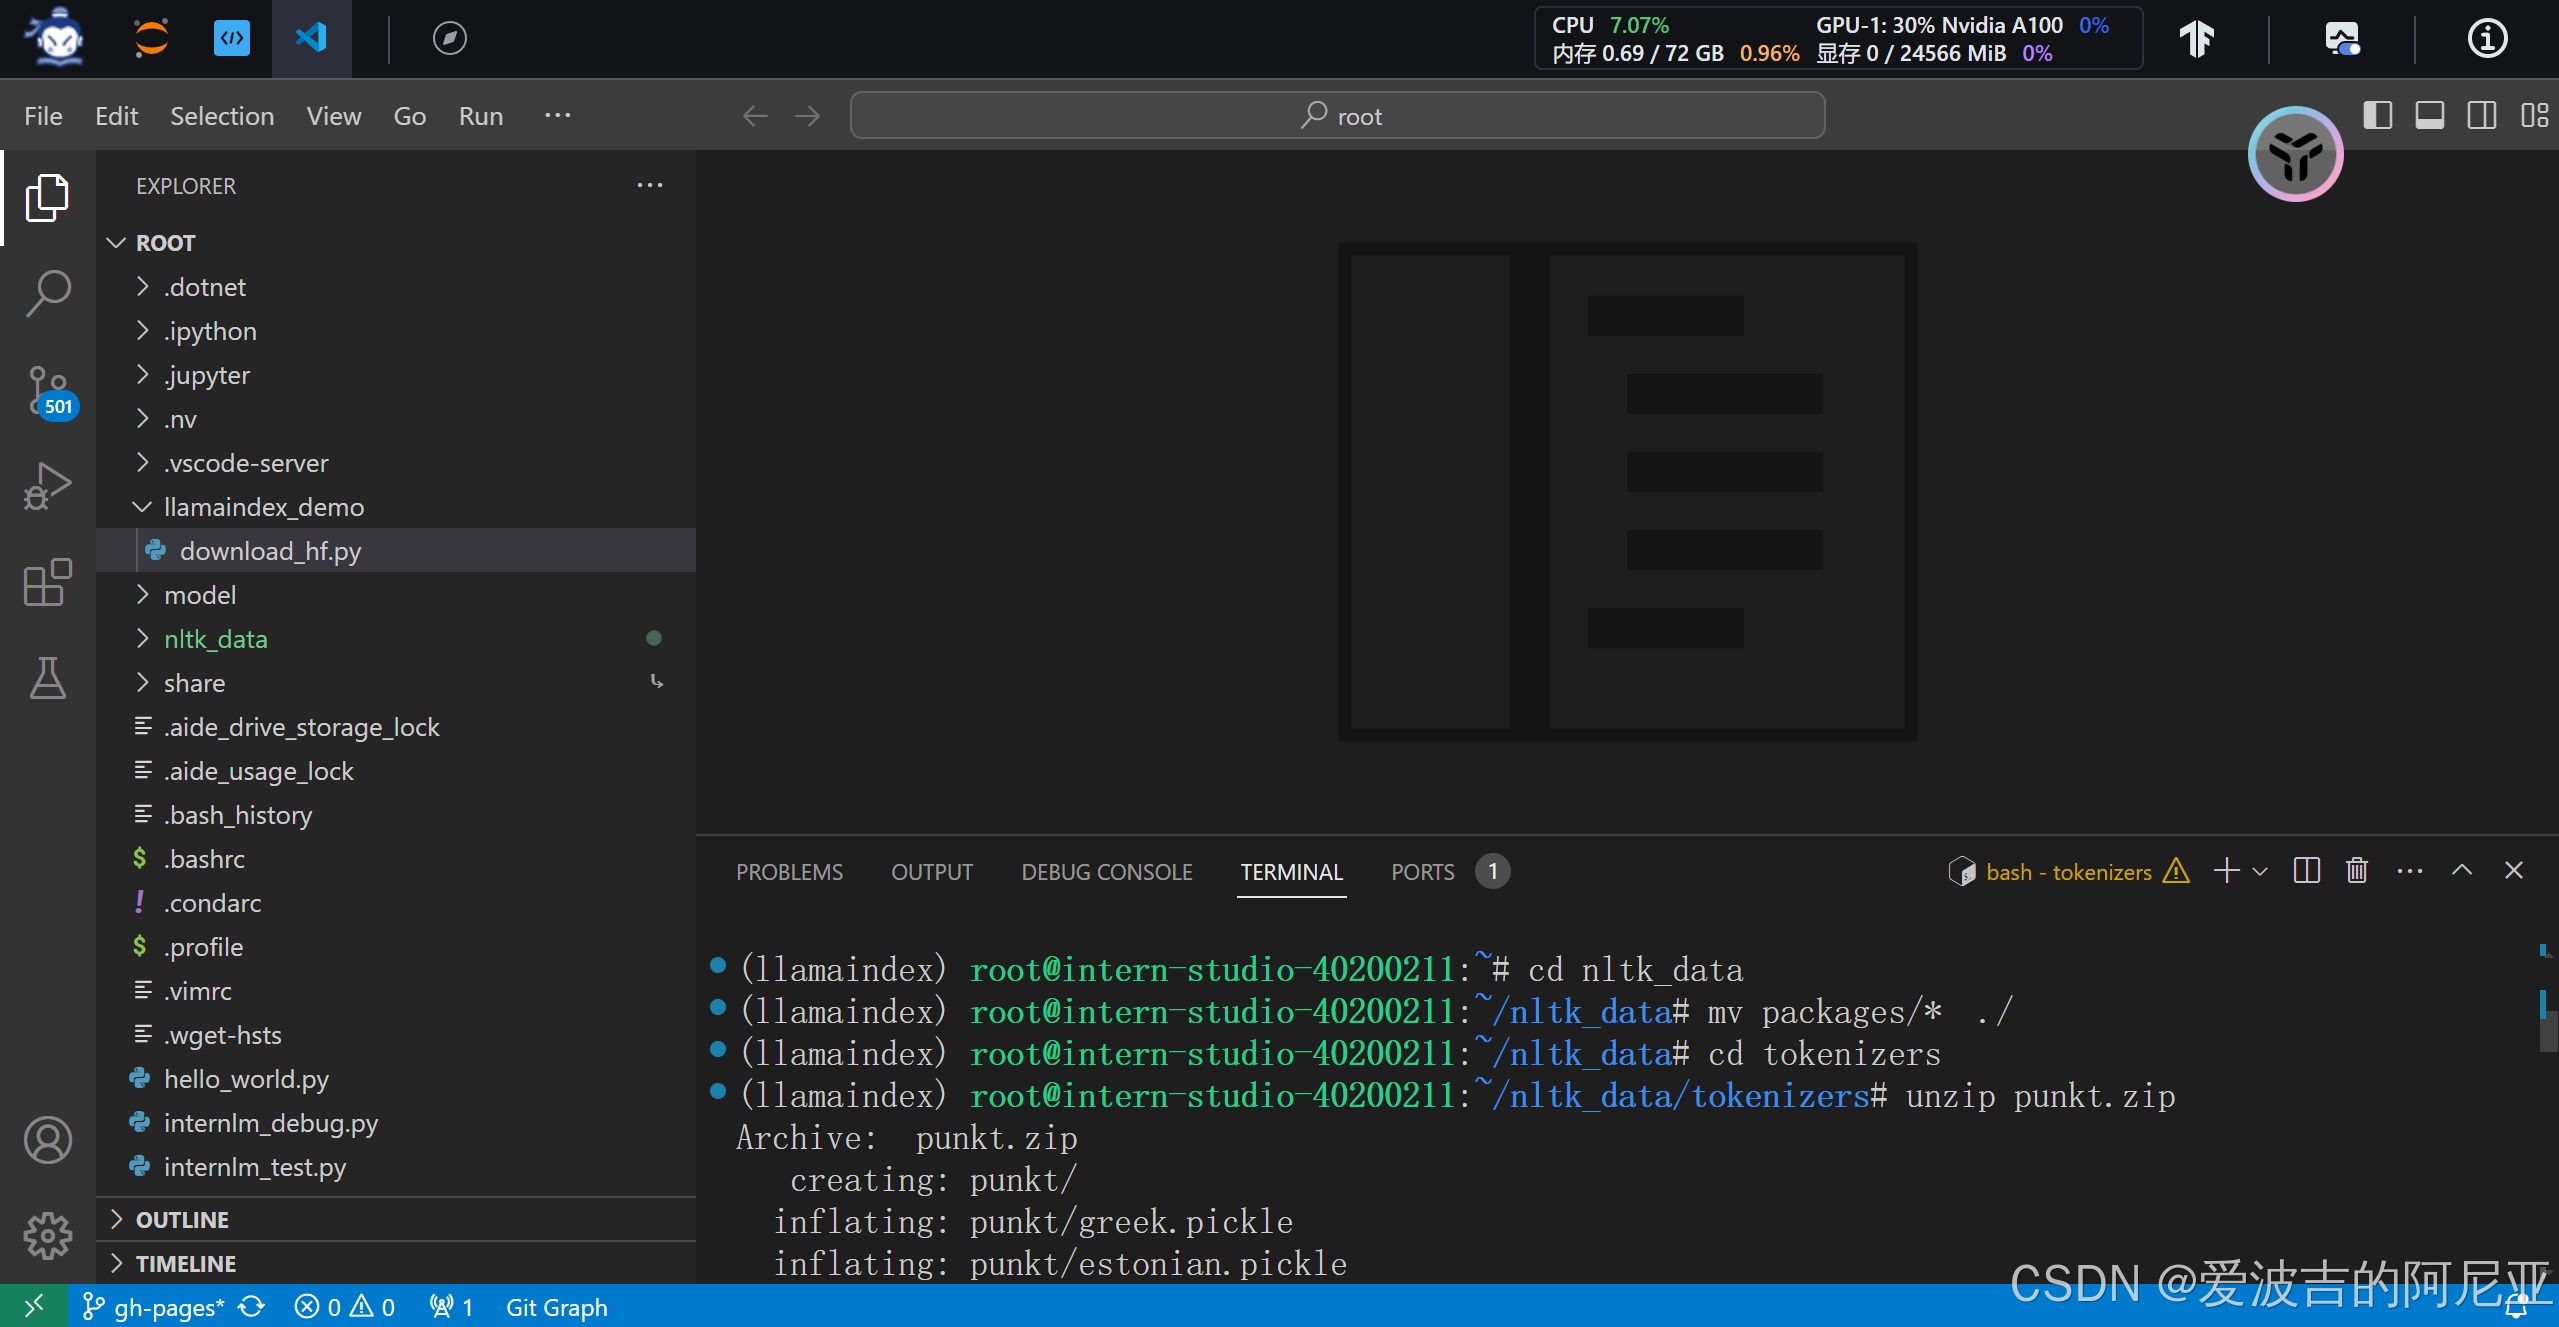Open the Search view in activity bar
The width and height of the screenshot is (2559, 1327).
[47, 293]
